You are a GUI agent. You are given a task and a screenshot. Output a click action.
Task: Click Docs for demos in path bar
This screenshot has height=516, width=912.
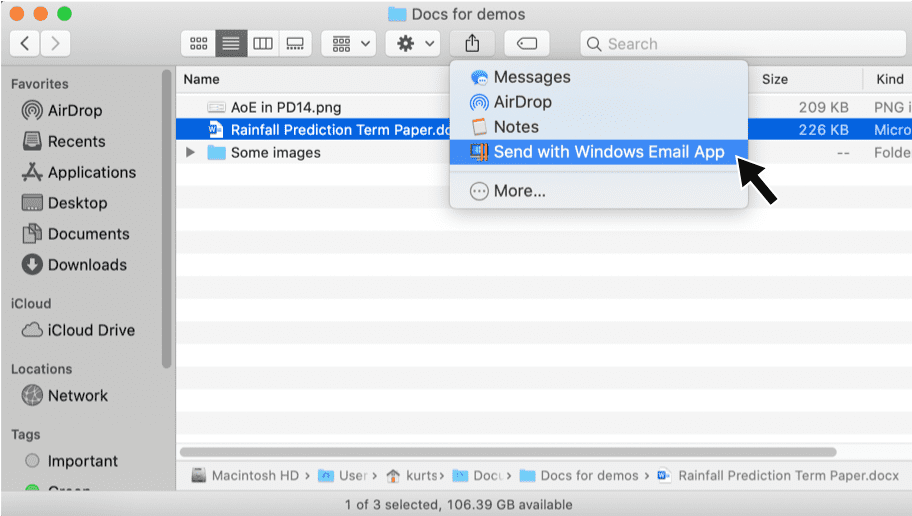[x=578, y=476]
